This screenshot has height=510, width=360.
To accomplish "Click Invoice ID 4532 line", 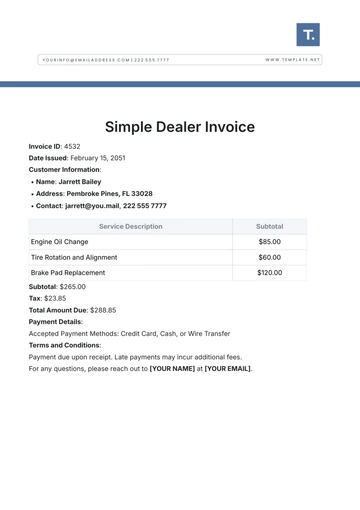I will (x=54, y=146).
